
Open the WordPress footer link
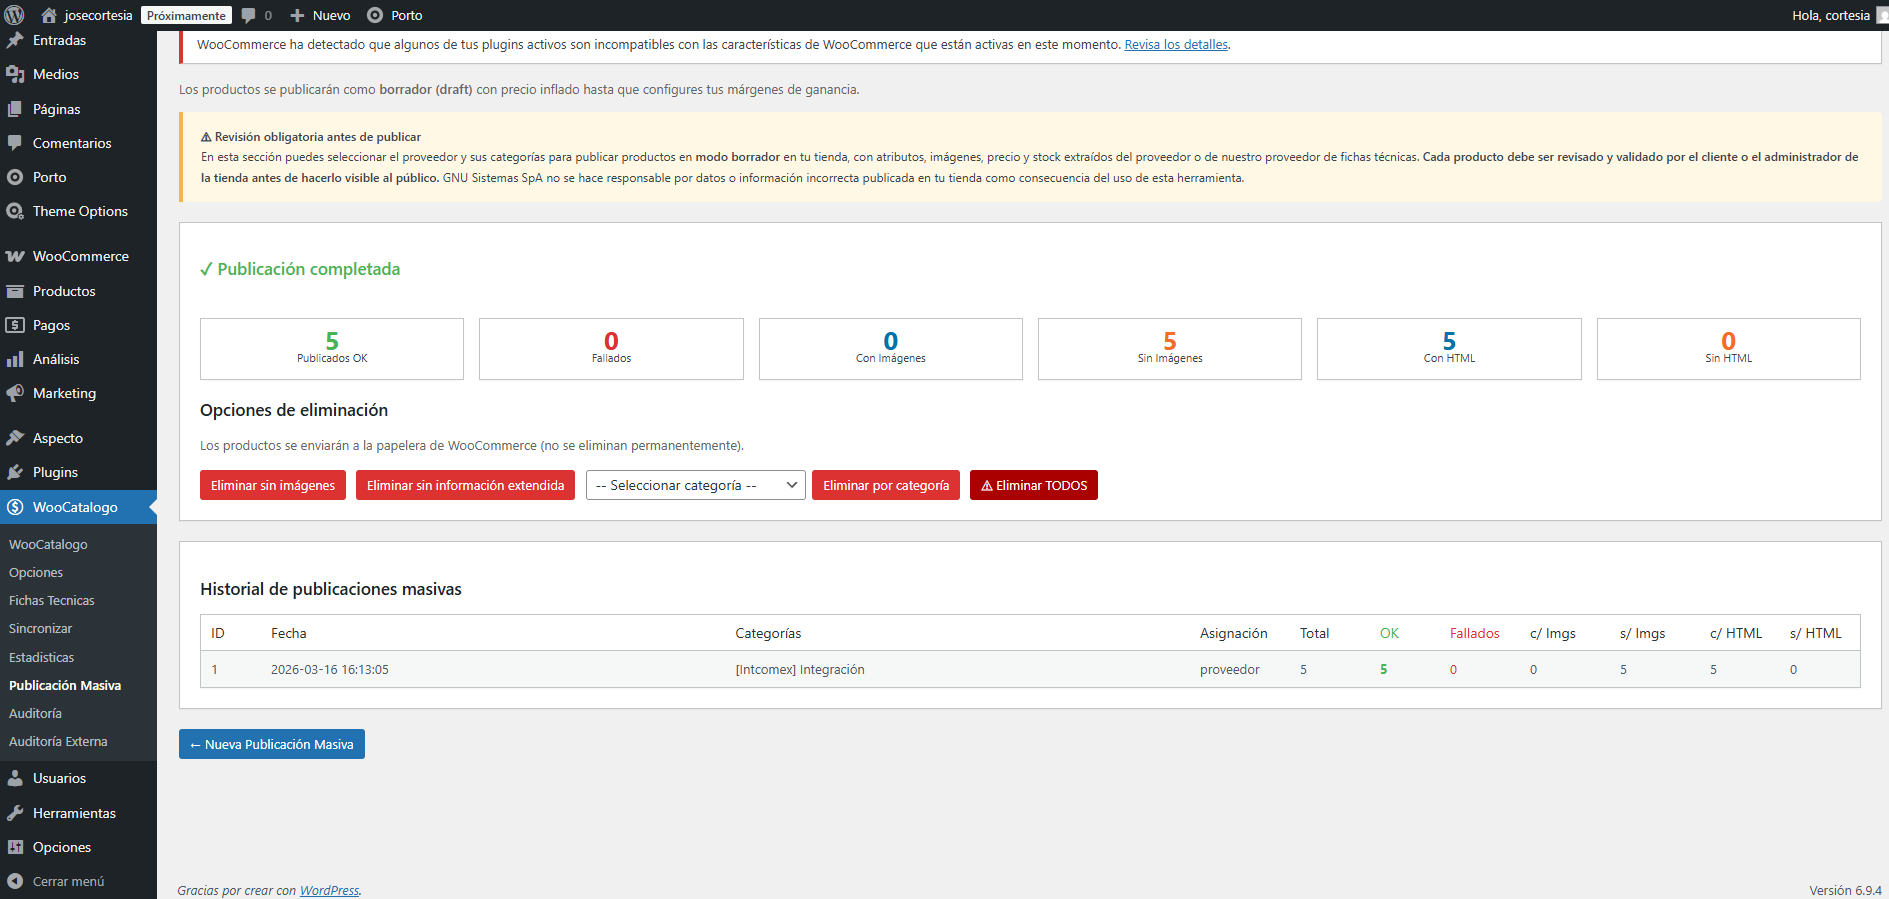[329, 890]
